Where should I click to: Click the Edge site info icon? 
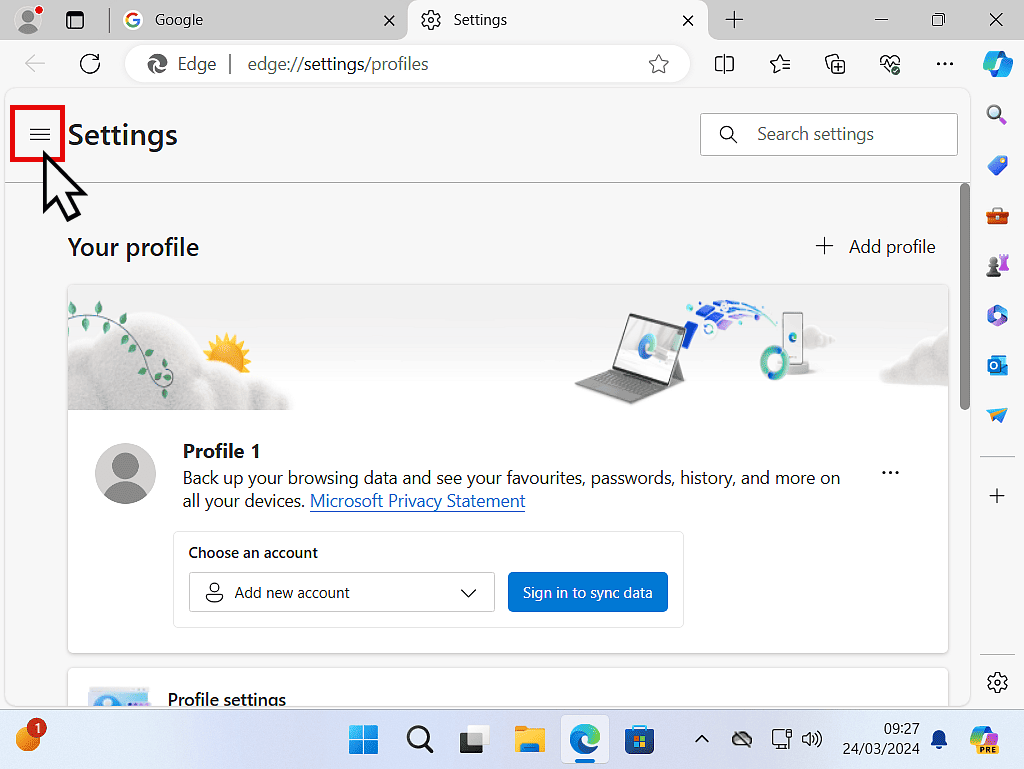coord(157,64)
